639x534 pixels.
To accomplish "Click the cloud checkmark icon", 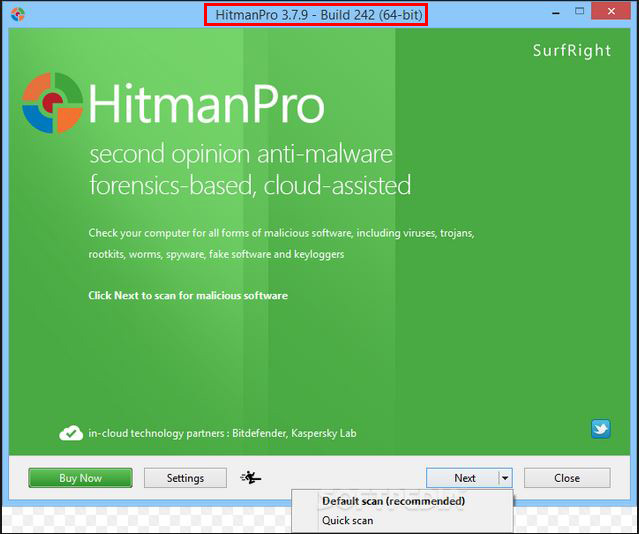I will 71,433.
